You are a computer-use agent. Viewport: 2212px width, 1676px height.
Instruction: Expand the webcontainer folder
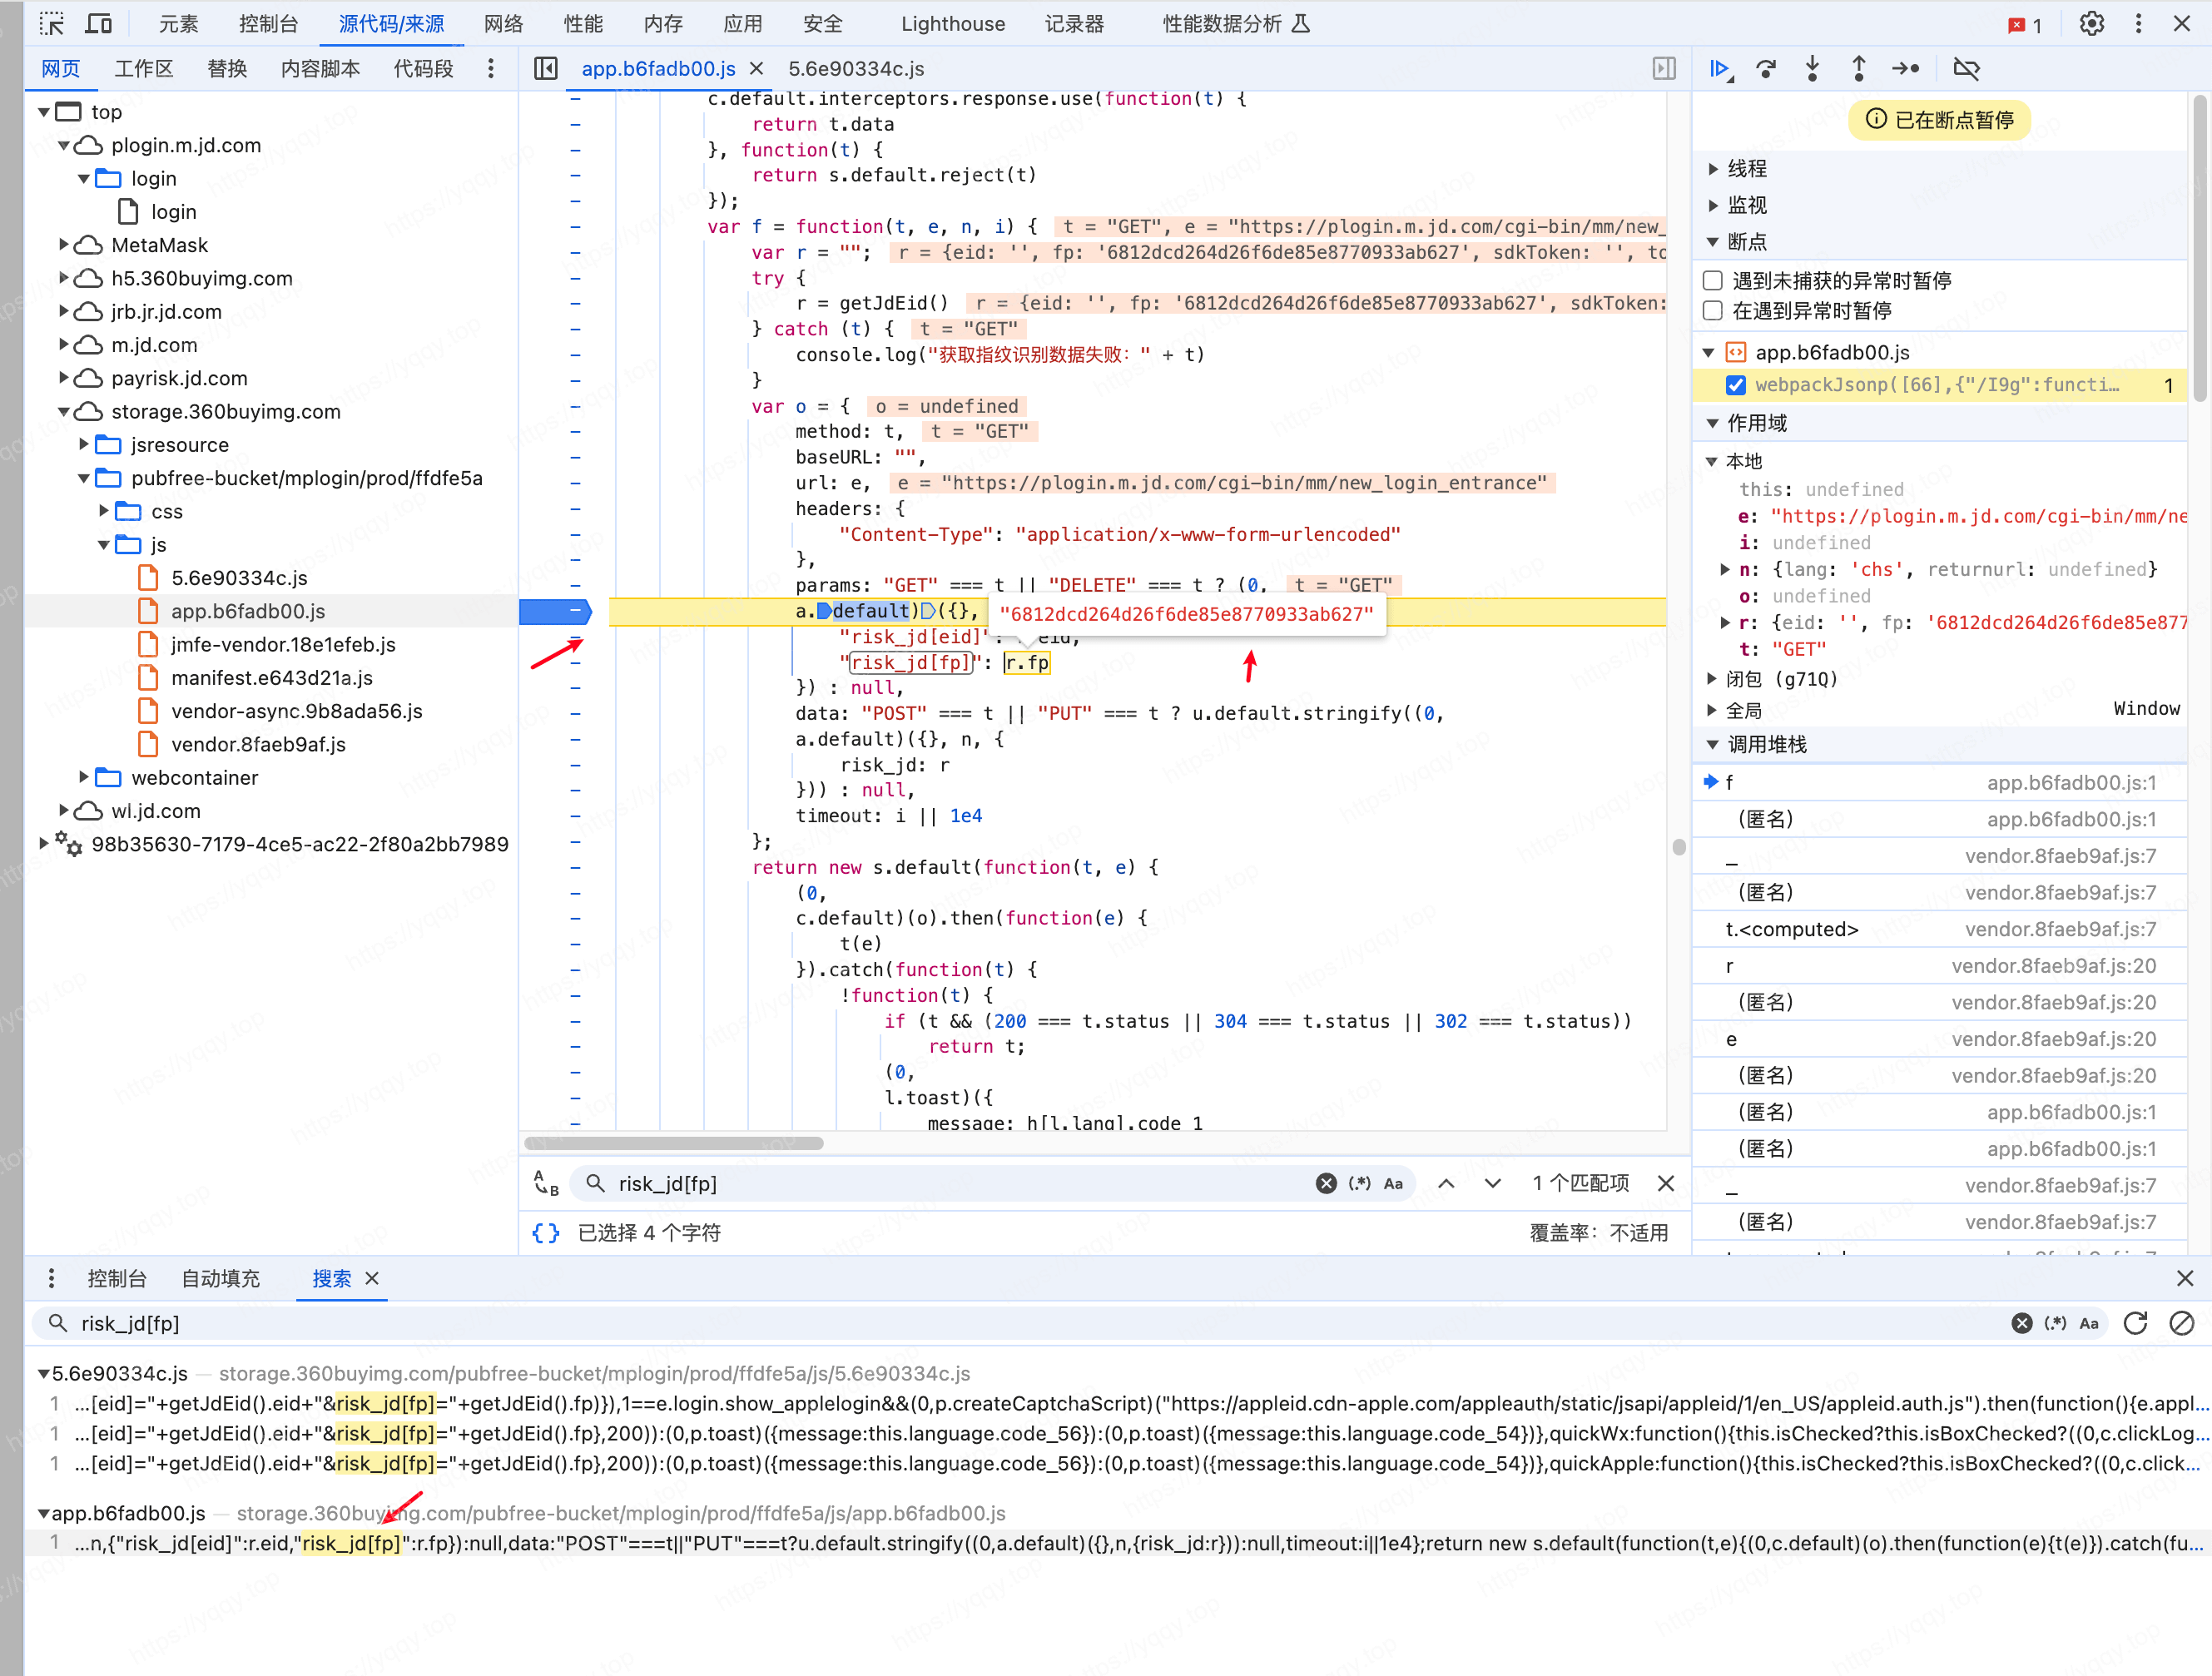click(84, 777)
